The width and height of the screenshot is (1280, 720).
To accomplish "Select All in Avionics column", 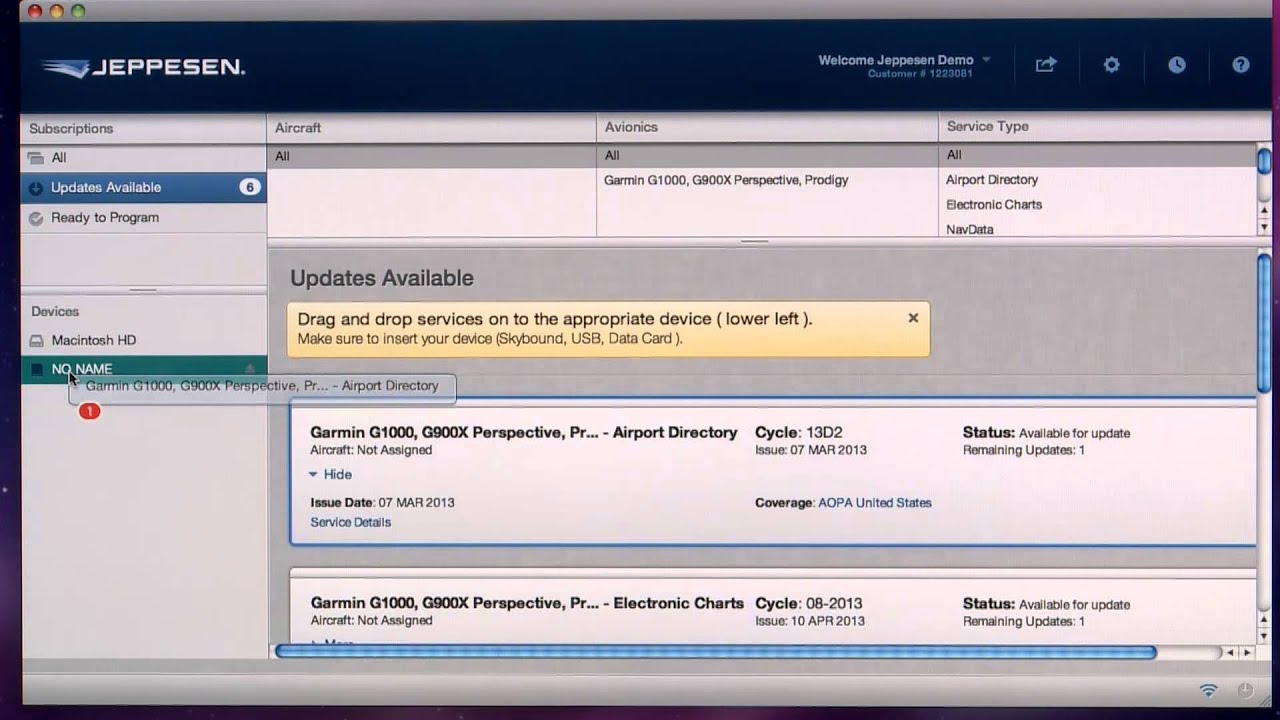I will tap(767, 156).
